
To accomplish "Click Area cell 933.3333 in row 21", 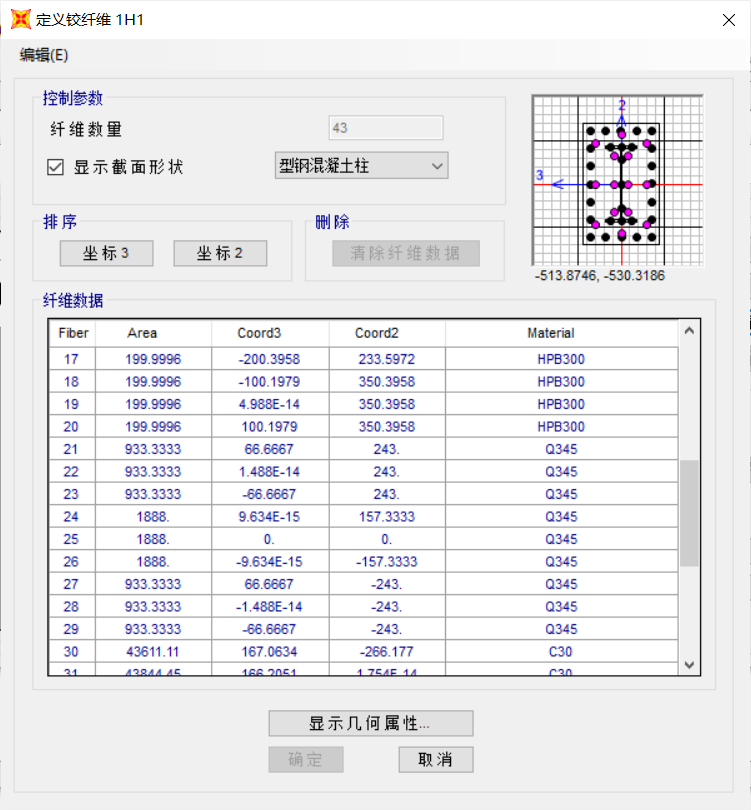I will pos(153,449).
